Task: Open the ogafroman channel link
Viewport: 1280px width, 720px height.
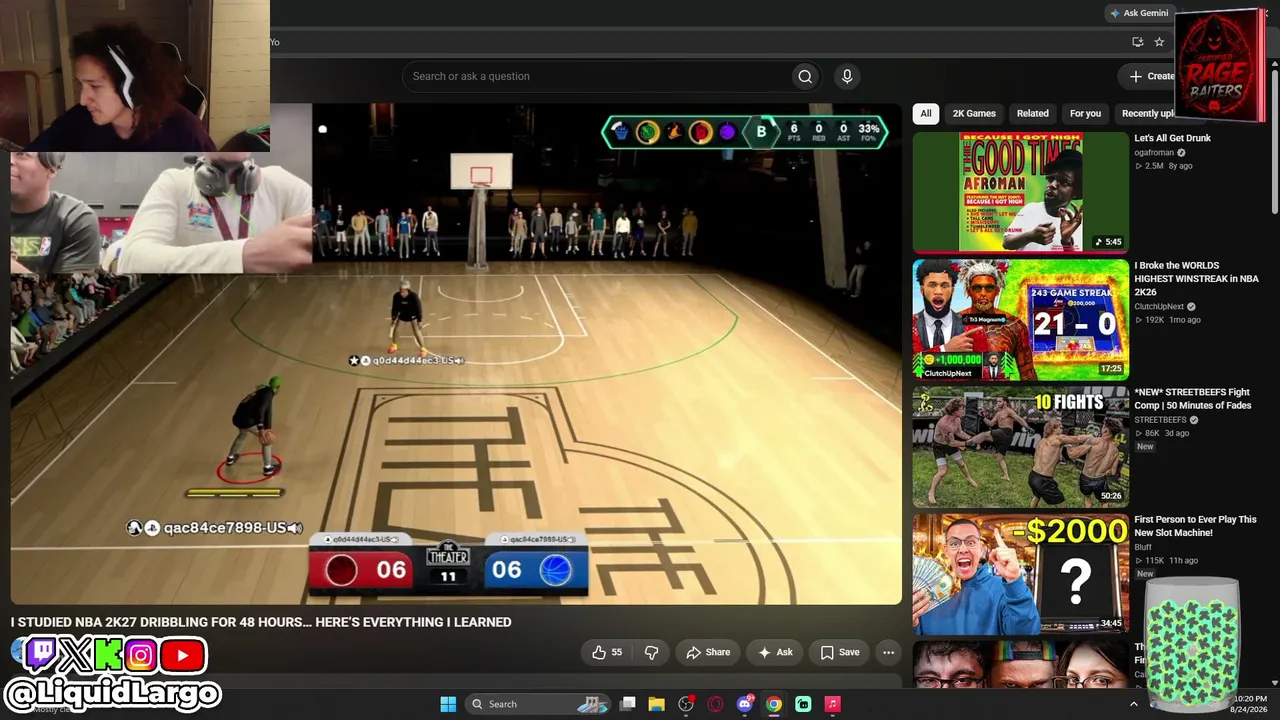Action: (1154, 153)
